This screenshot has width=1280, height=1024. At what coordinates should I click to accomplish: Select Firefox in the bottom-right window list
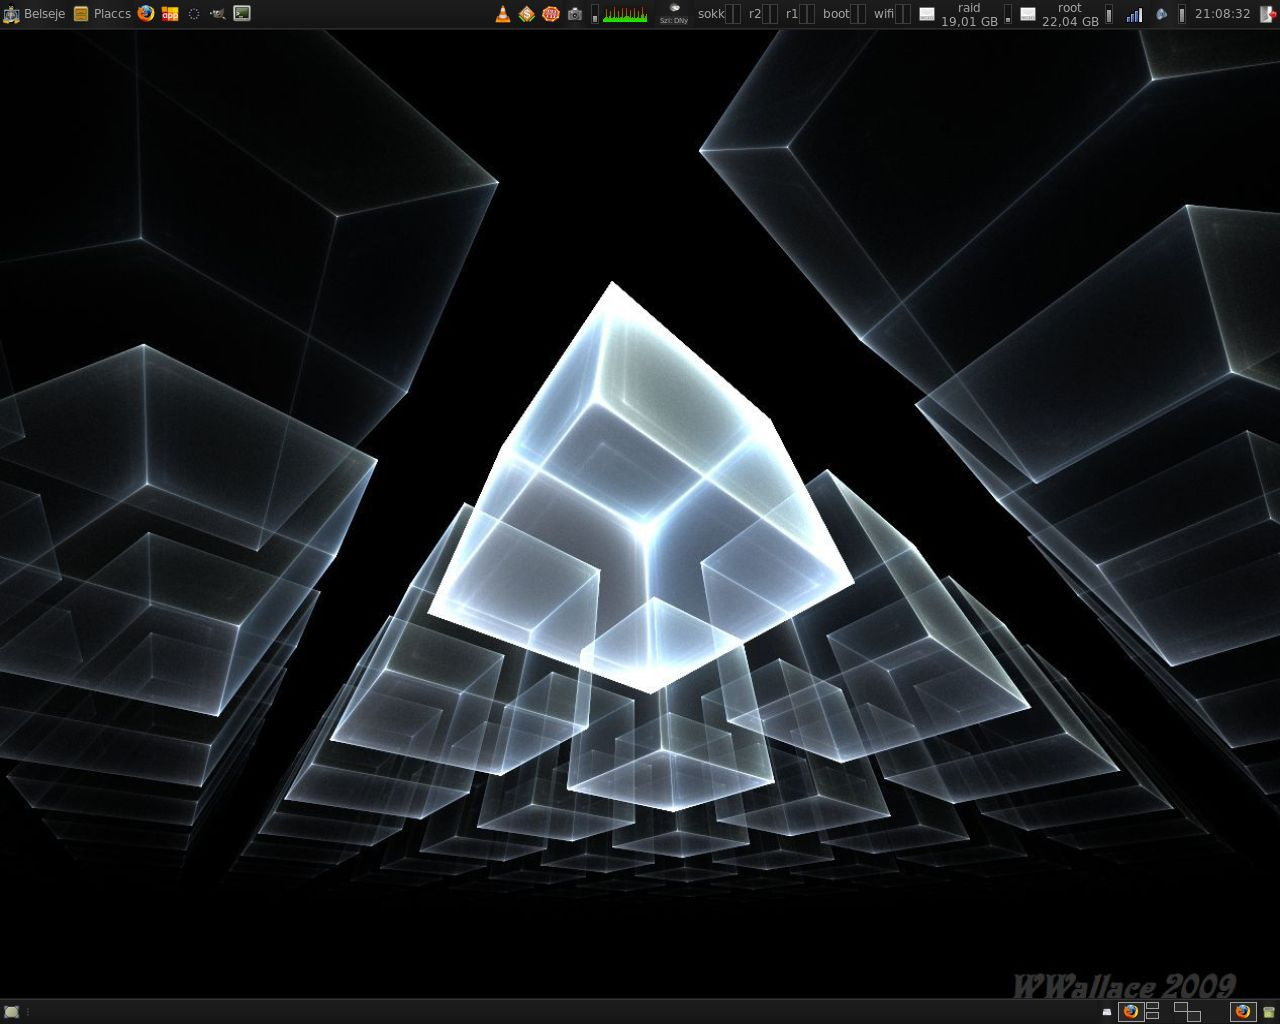coord(1242,1011)
